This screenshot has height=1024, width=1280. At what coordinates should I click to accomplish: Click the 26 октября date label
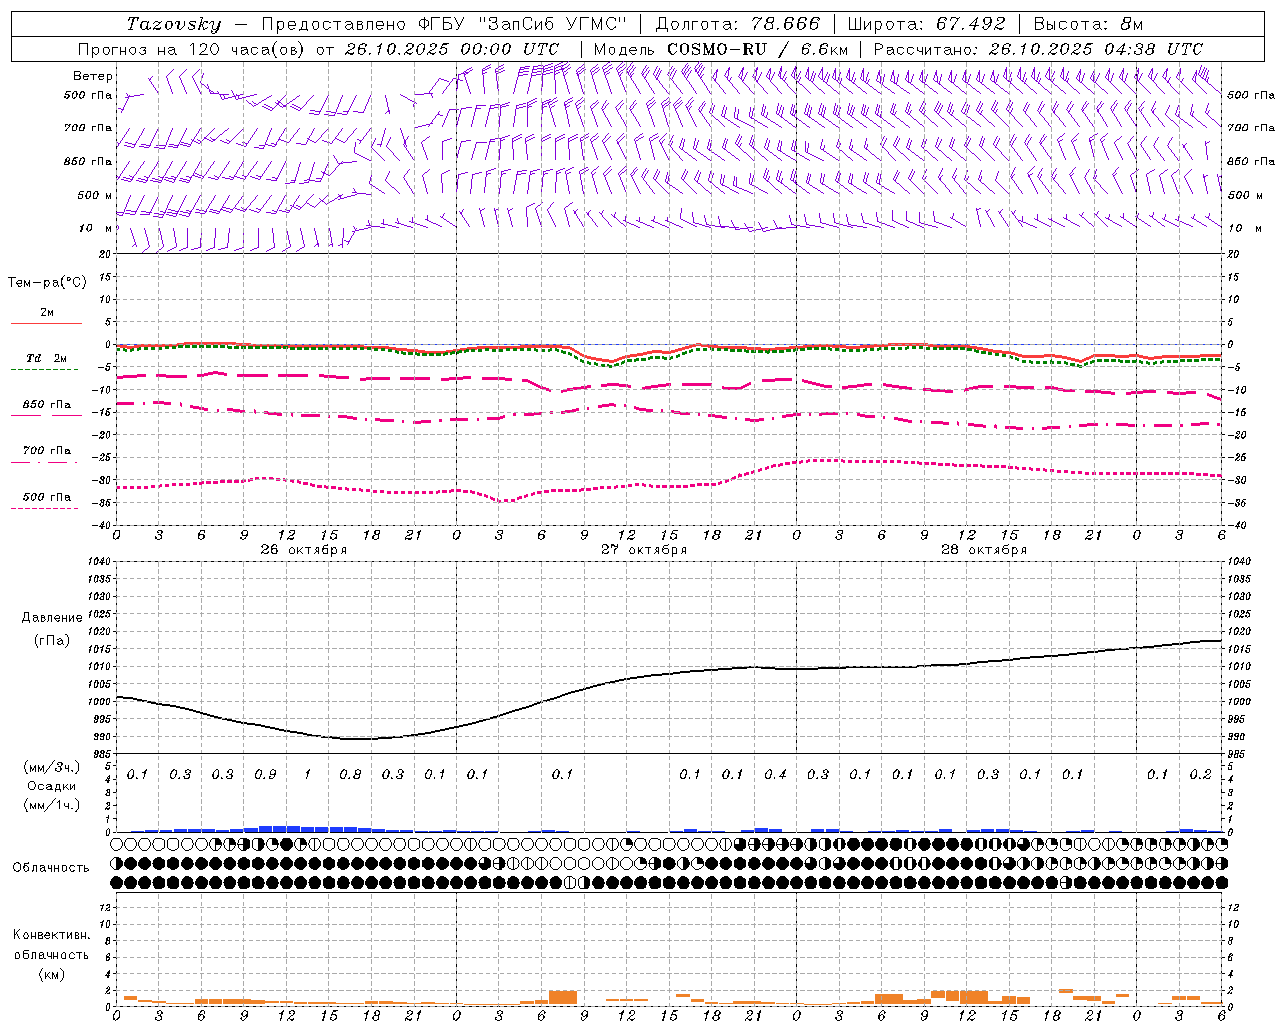(304, 550)
